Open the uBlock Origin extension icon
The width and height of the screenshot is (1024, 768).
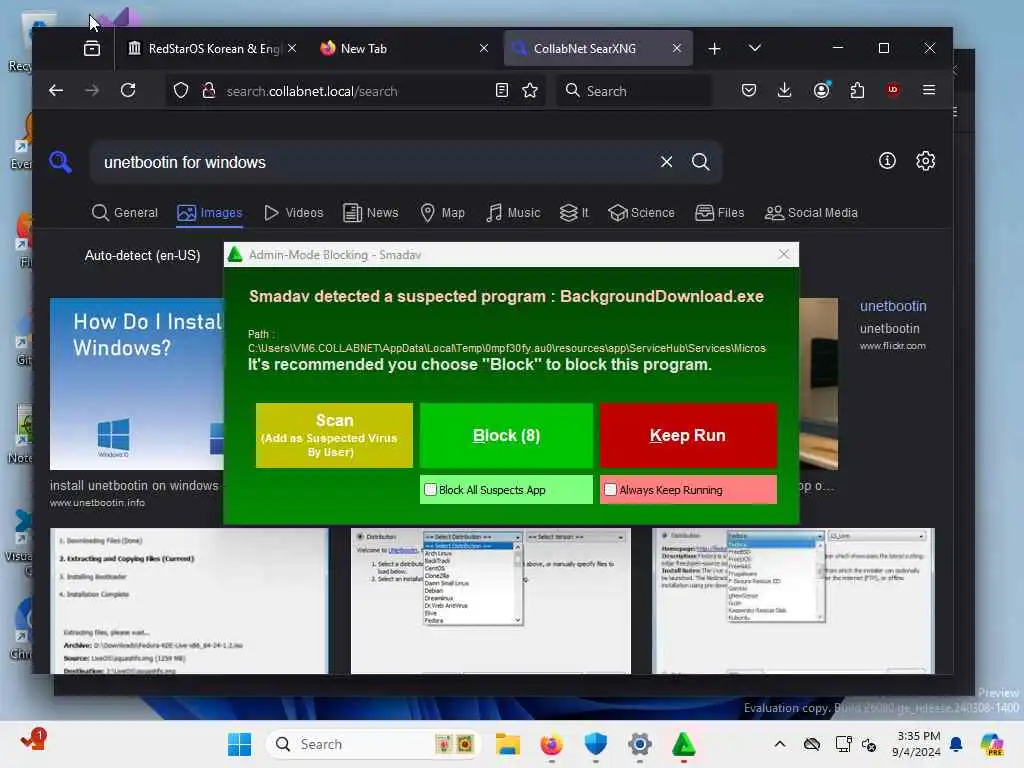pos(893,90)
